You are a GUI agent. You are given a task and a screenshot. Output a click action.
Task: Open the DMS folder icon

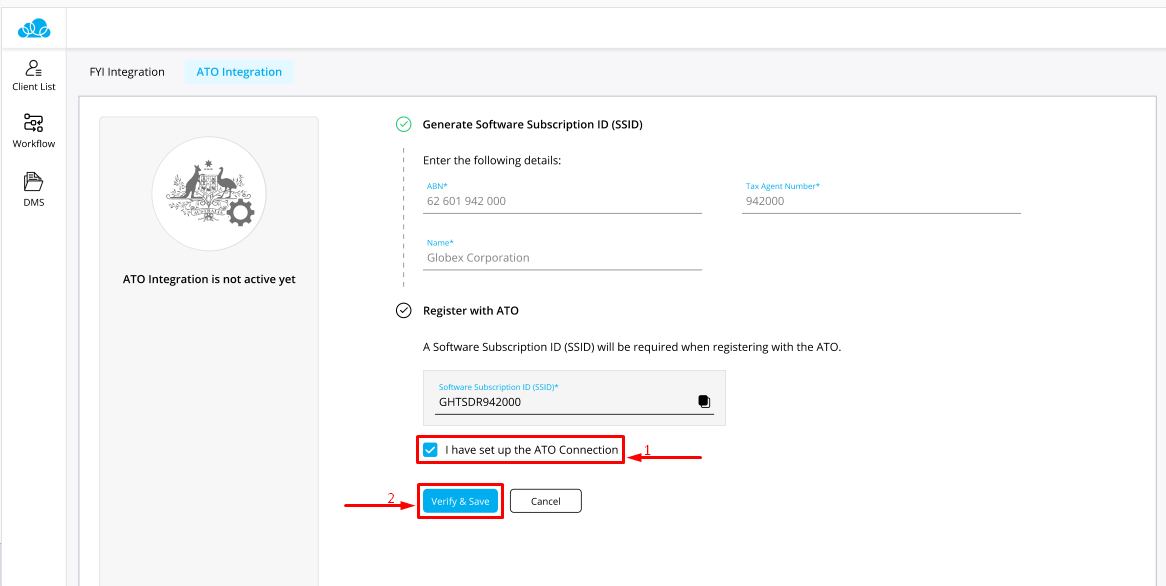point(33,181)
